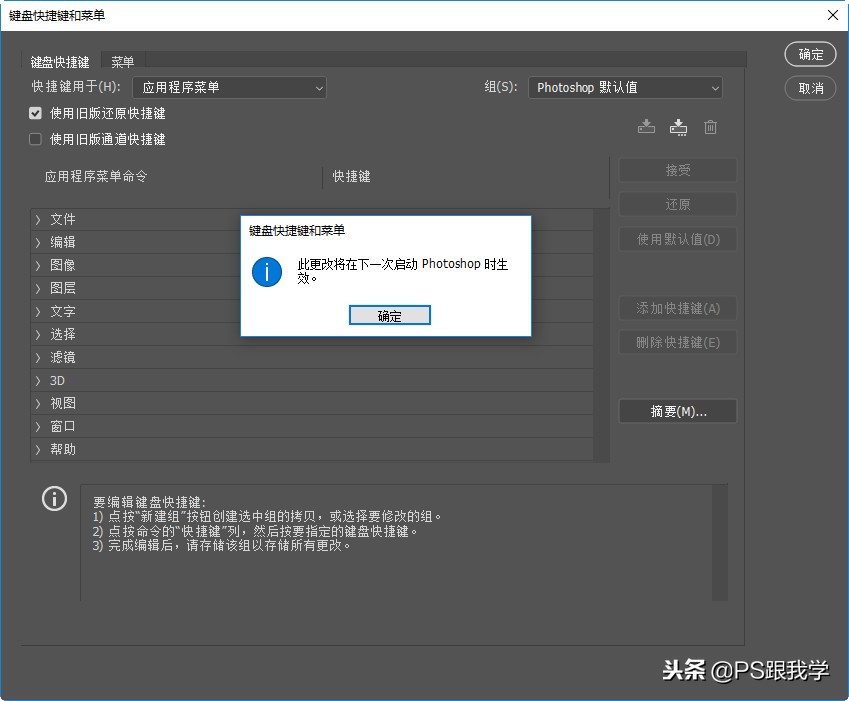Disable 使用旧版还原快捷键 checkbox

[36, 114]
